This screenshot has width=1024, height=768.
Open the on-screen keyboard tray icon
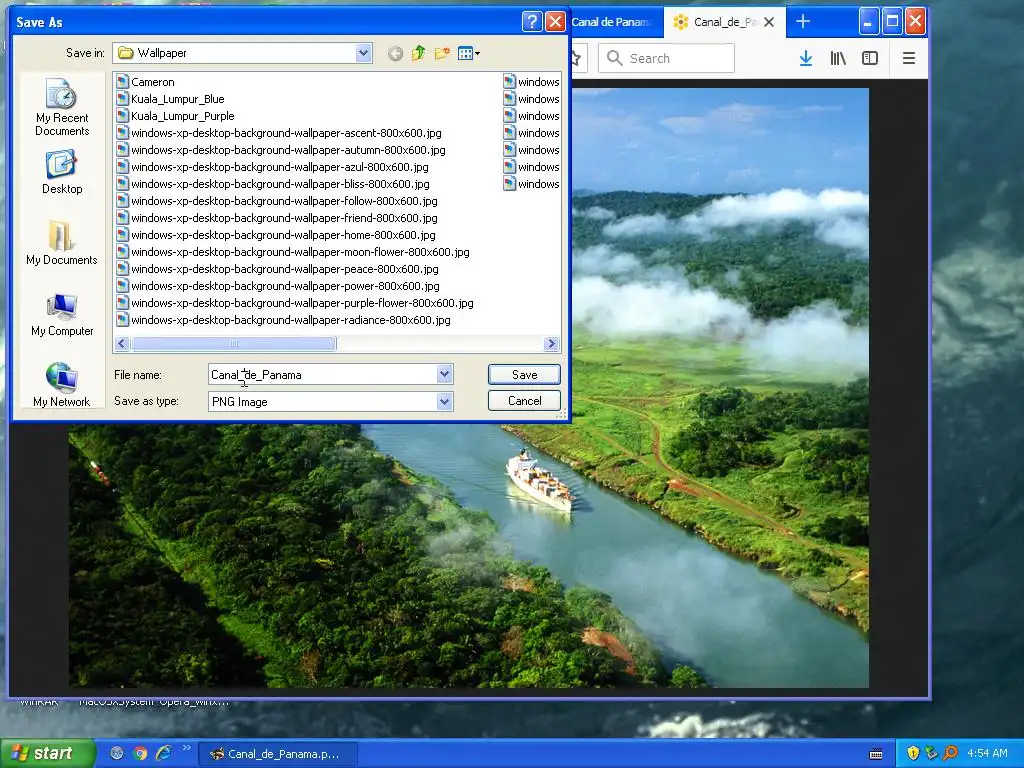click(x=876, y=754)
